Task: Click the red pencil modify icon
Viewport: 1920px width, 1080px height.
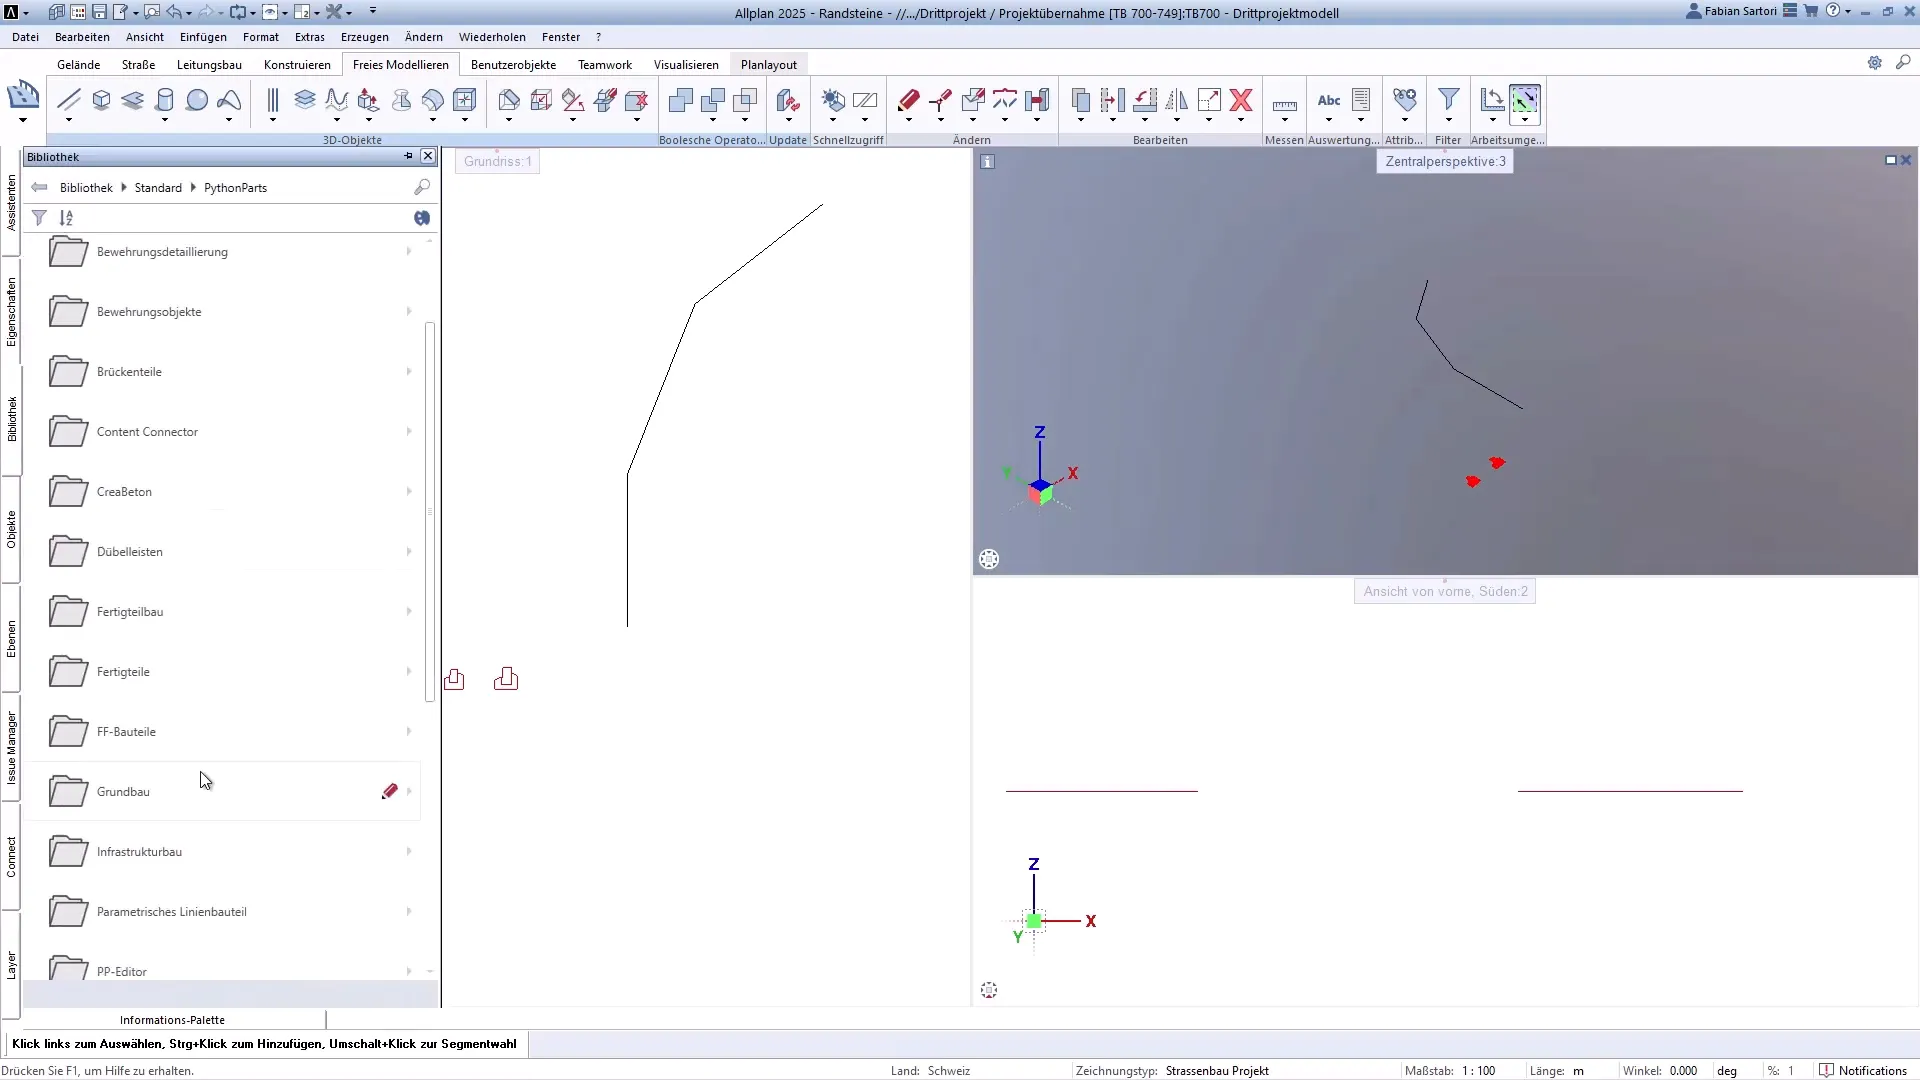Action: point(908,100)
